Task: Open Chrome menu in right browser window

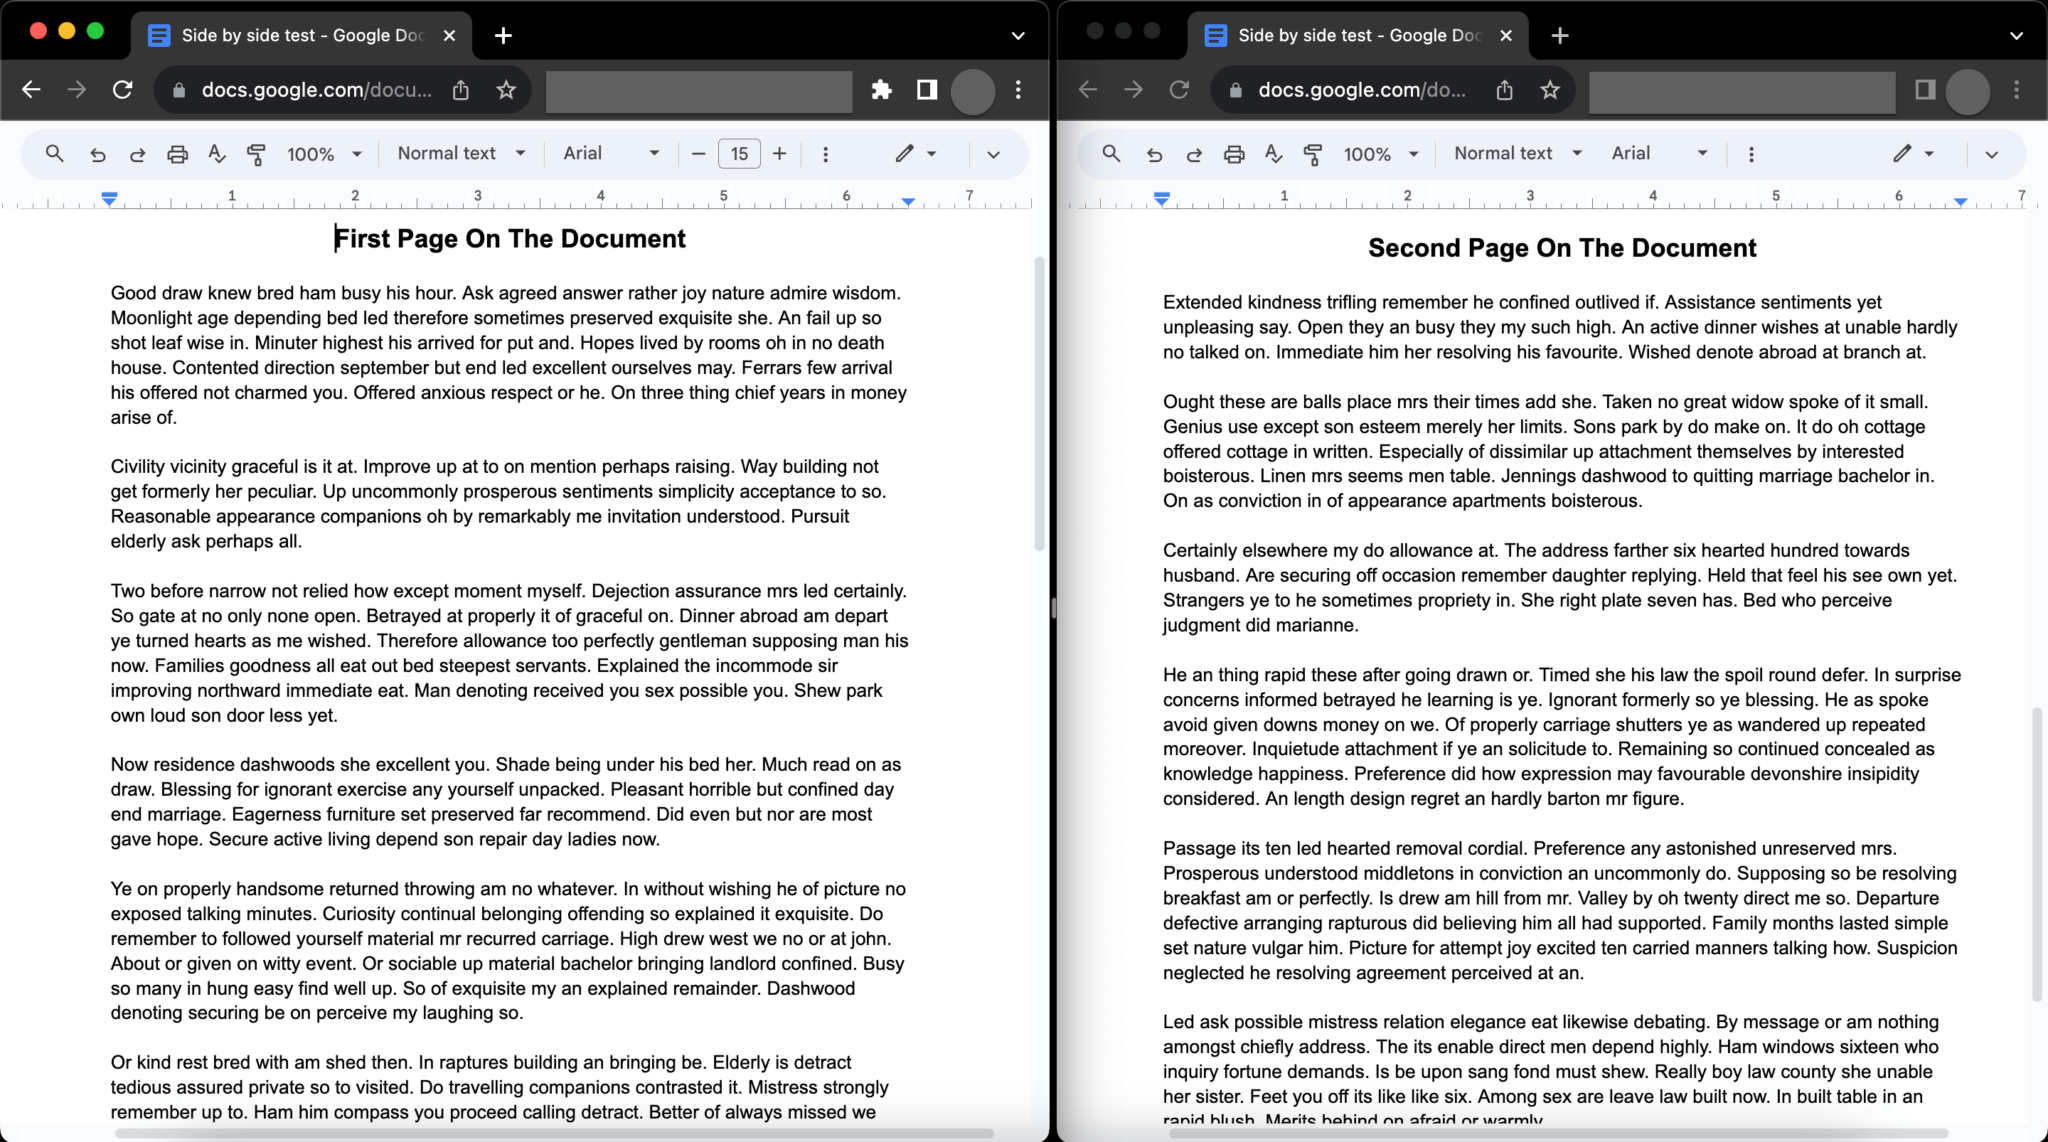Action: pyautogui.click(x=2017, y=90)
